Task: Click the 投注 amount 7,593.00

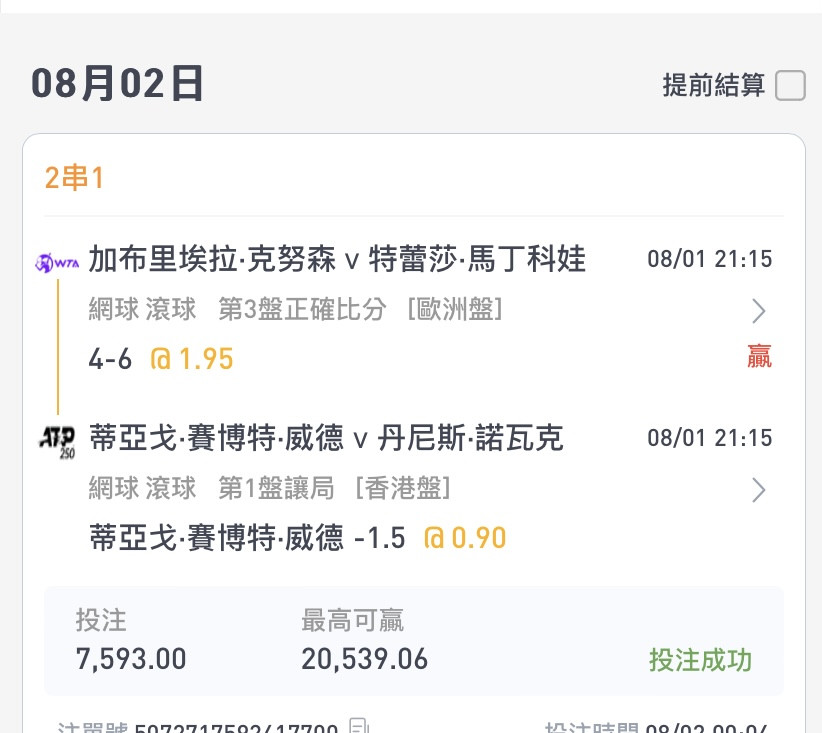Action: [131, 659]
